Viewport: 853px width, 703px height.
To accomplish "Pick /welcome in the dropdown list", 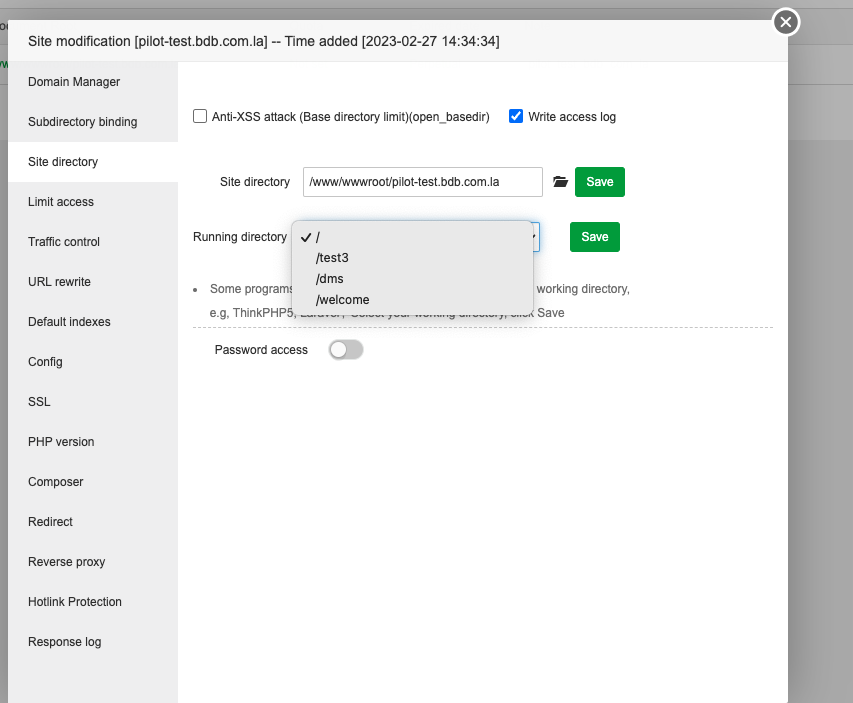I will point(342,300).
